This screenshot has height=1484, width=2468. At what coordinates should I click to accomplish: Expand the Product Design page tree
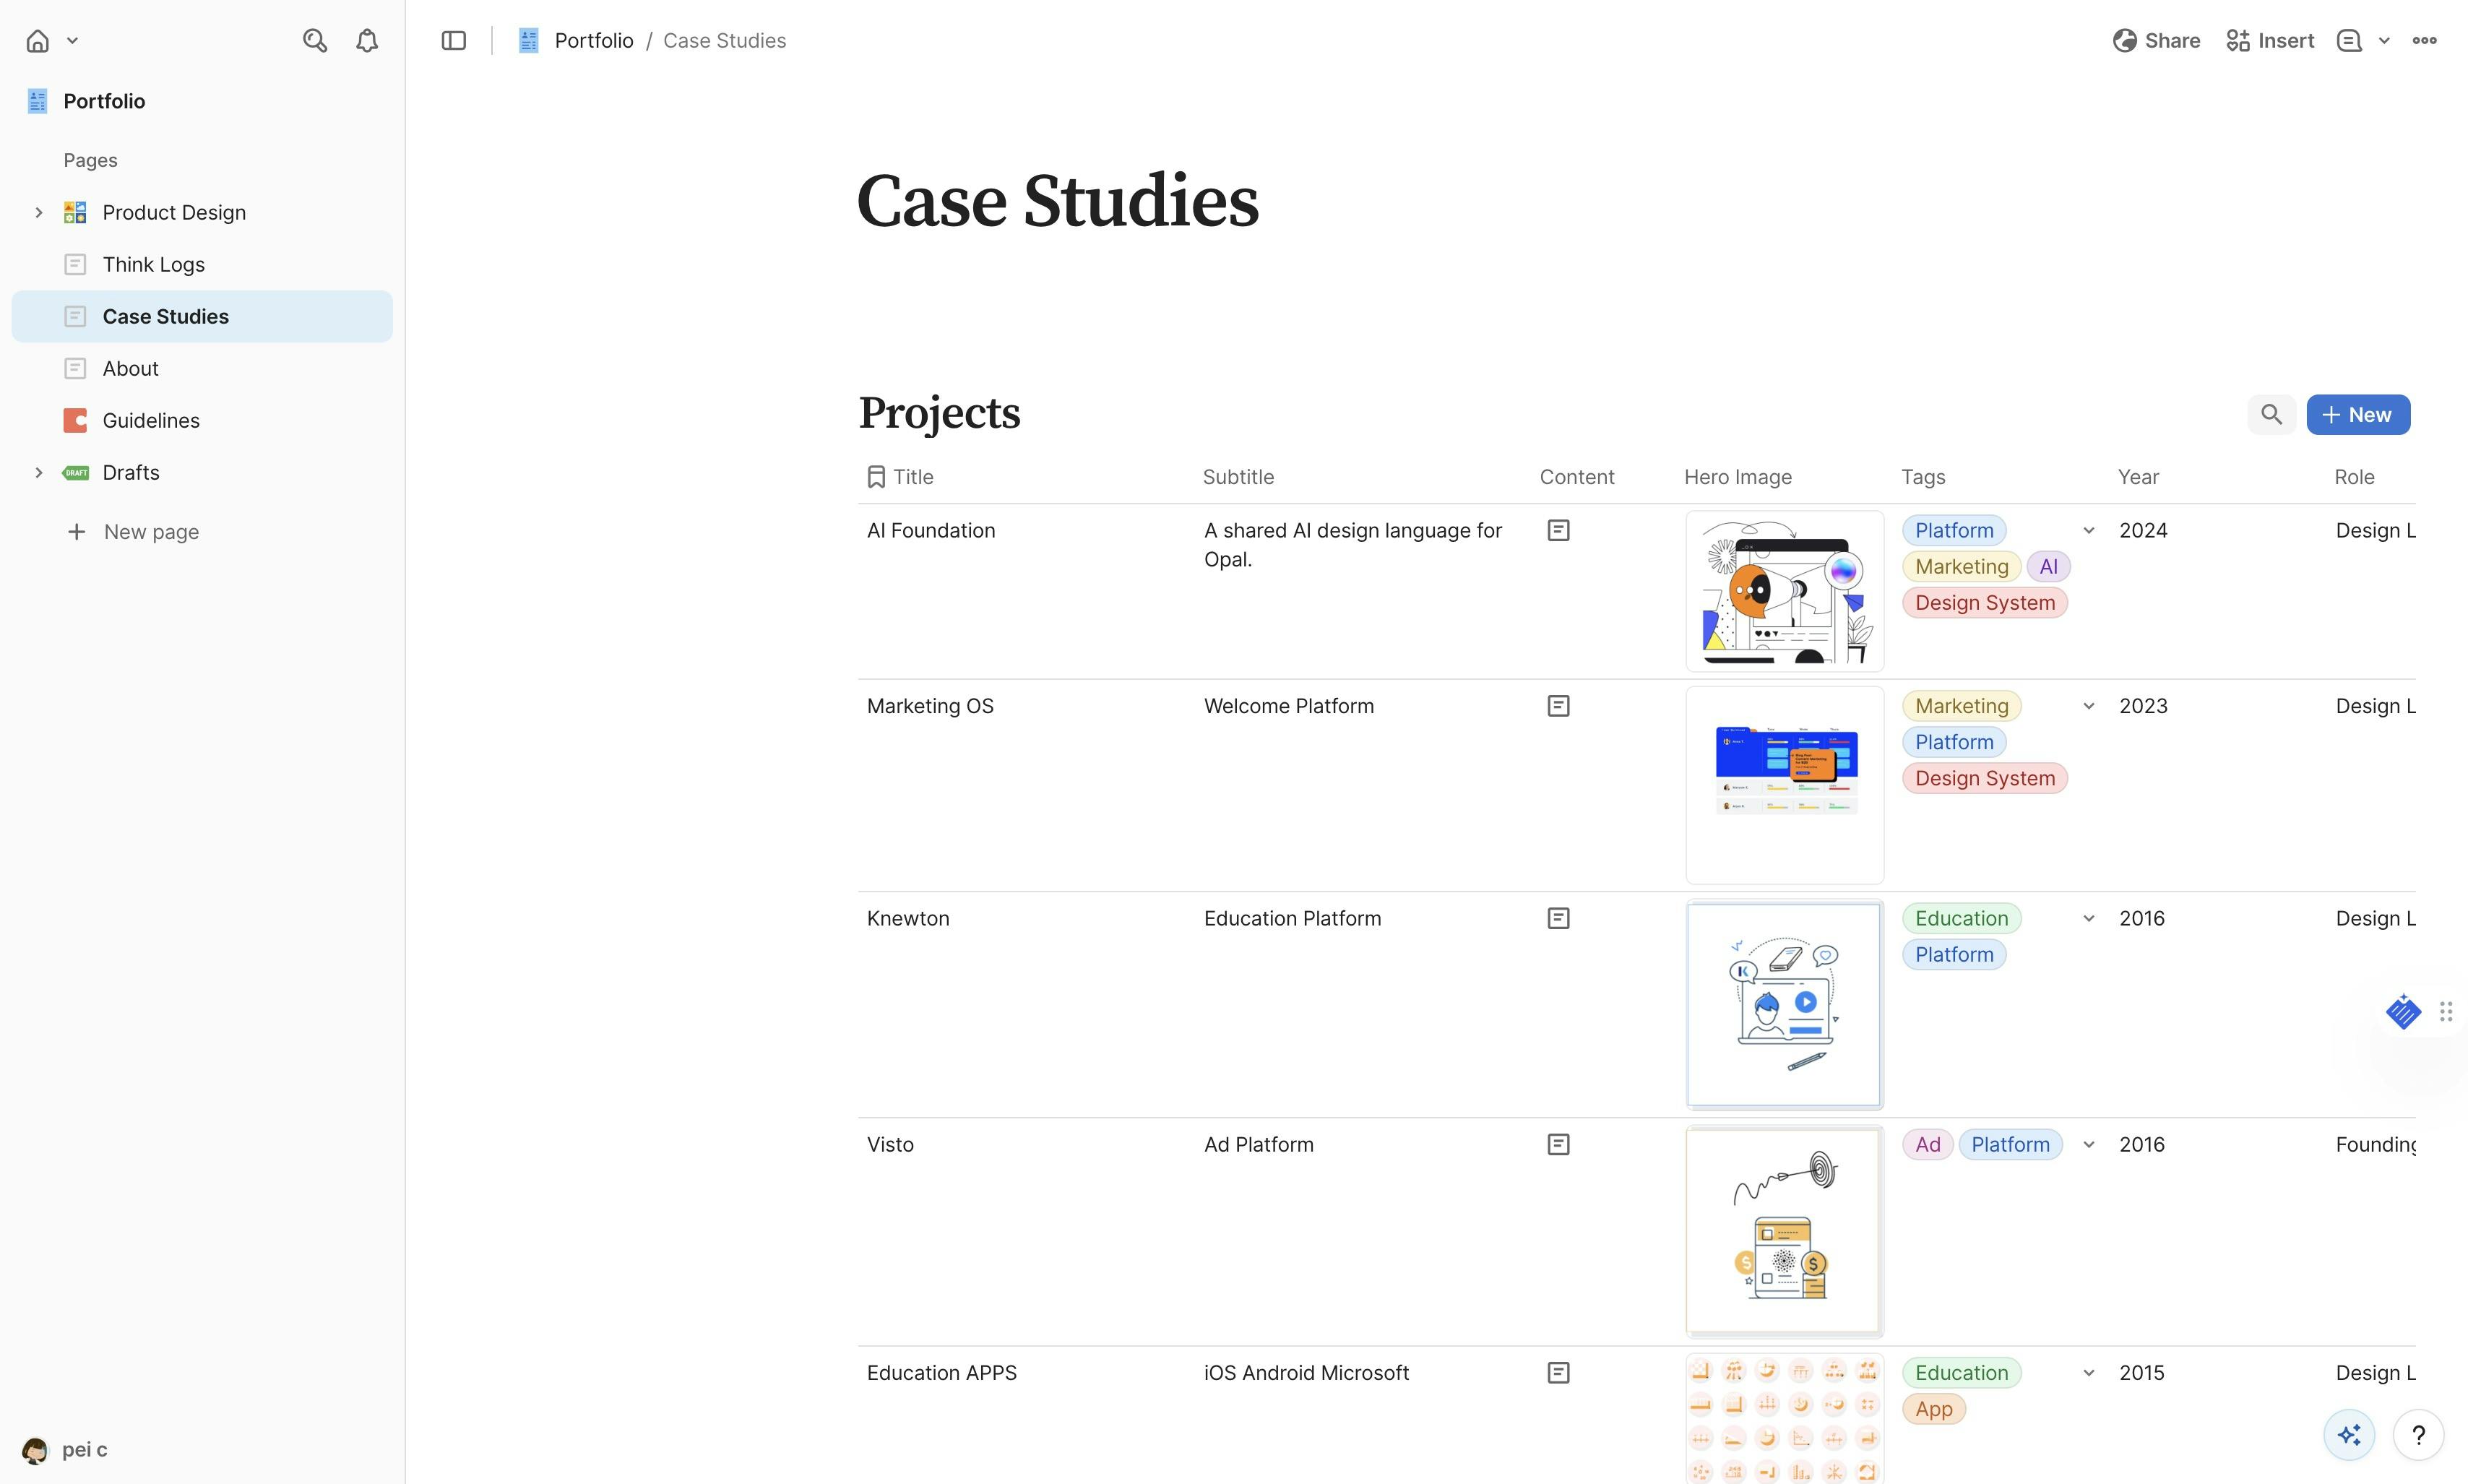pyautogui.click(x=38, y=213)
